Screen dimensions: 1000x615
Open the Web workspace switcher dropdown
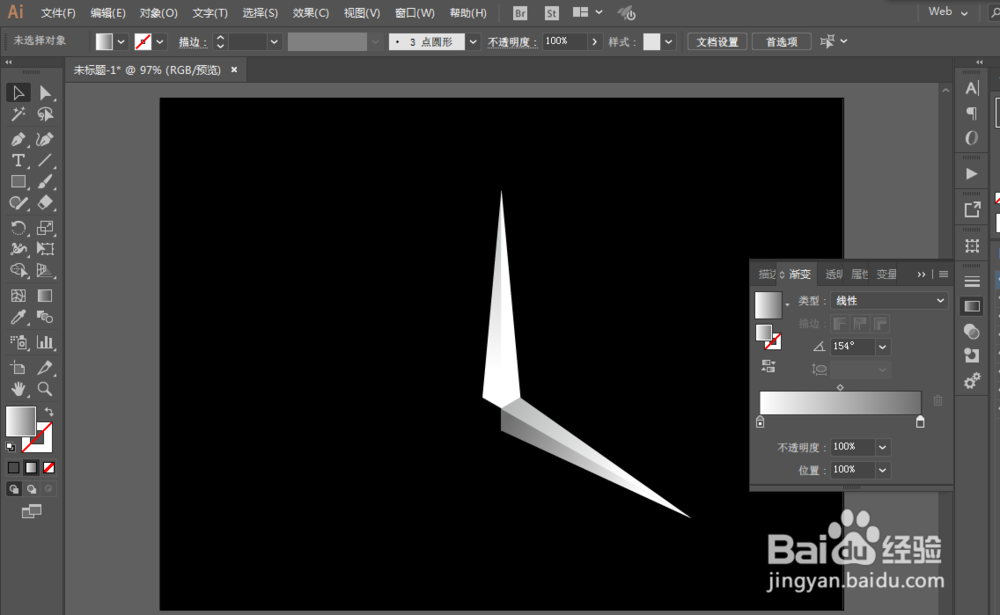[x=946, y=13]
